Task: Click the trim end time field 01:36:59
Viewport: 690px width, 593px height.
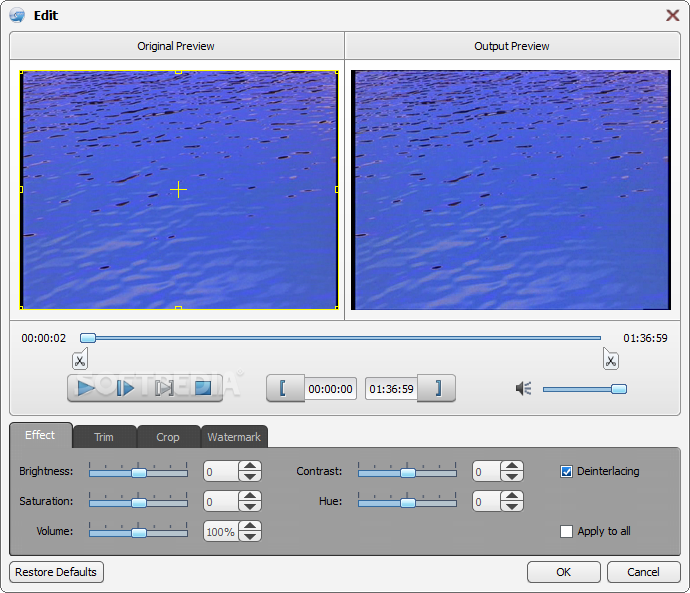Action: pyautogui.click(x=391, y=389)
